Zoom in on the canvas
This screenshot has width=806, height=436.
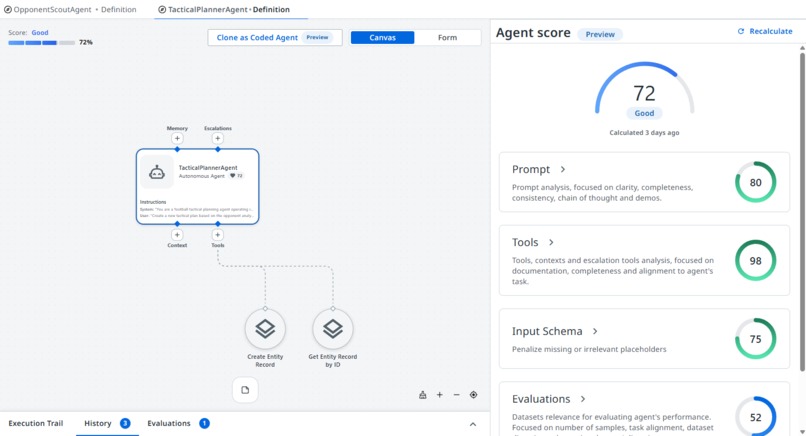coord(439,395)
